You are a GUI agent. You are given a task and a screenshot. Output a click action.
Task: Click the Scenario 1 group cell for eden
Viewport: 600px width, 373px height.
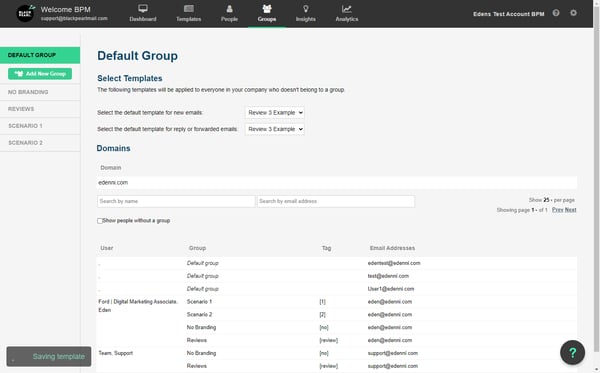[x=199, y=302]
